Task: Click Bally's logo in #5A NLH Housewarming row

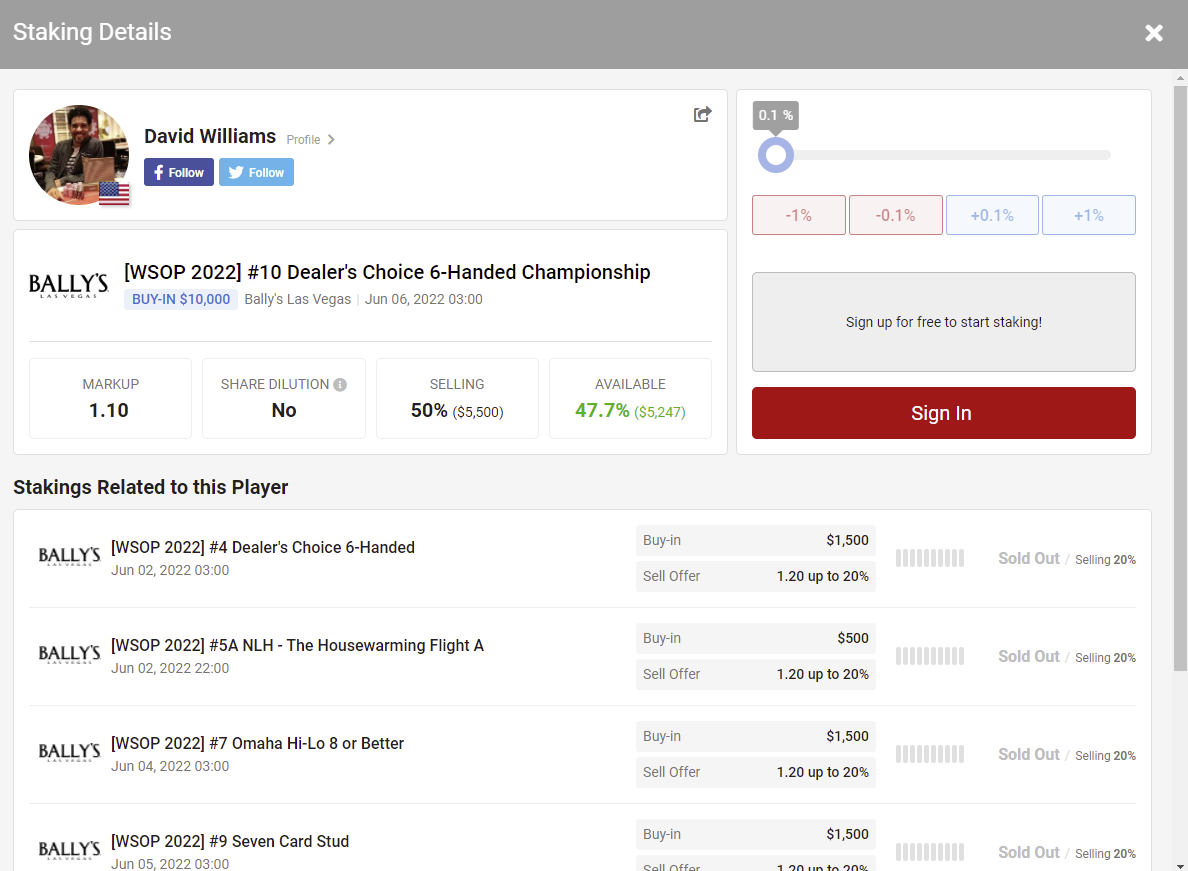Action: (x=69, y=654)
